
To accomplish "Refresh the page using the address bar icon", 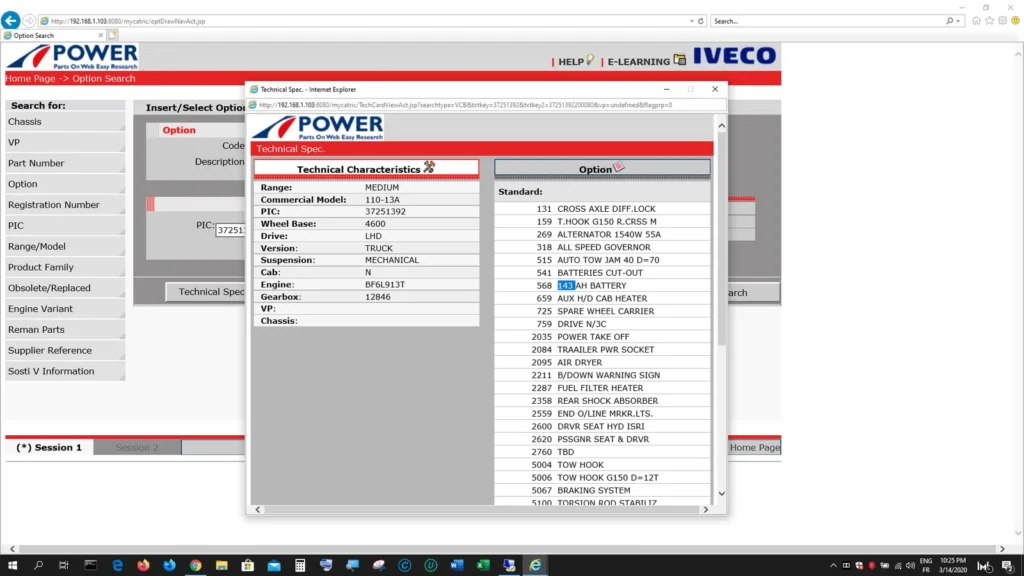I will [x=700, y=20].
